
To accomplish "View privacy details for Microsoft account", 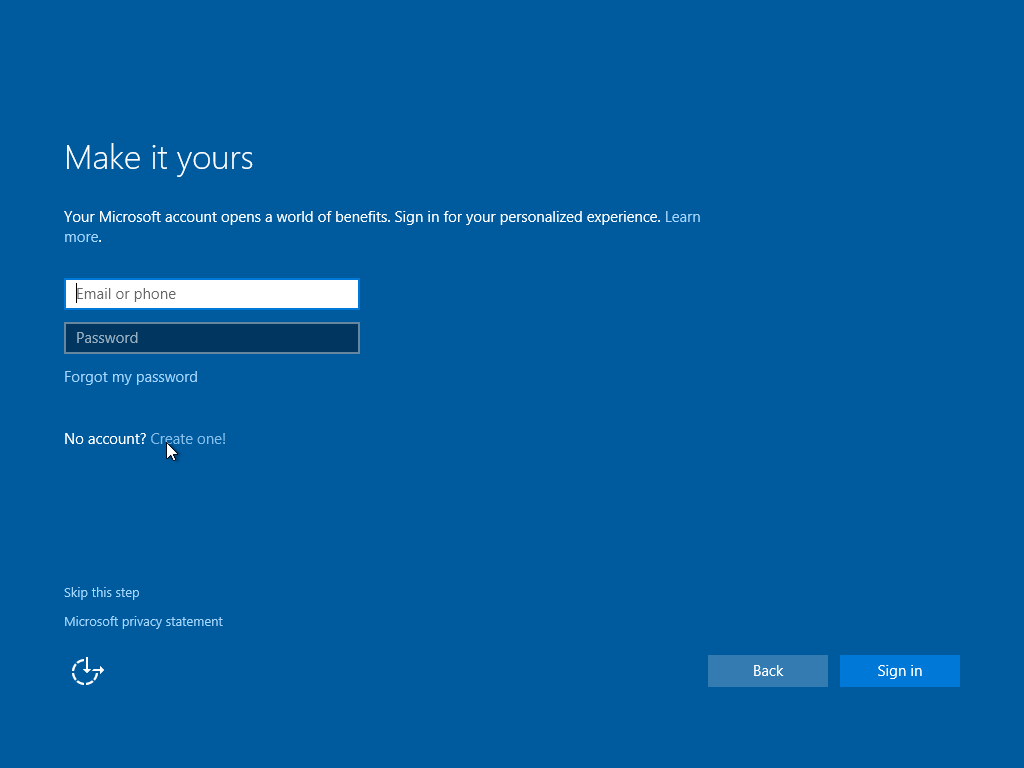I will click(143, 621).
